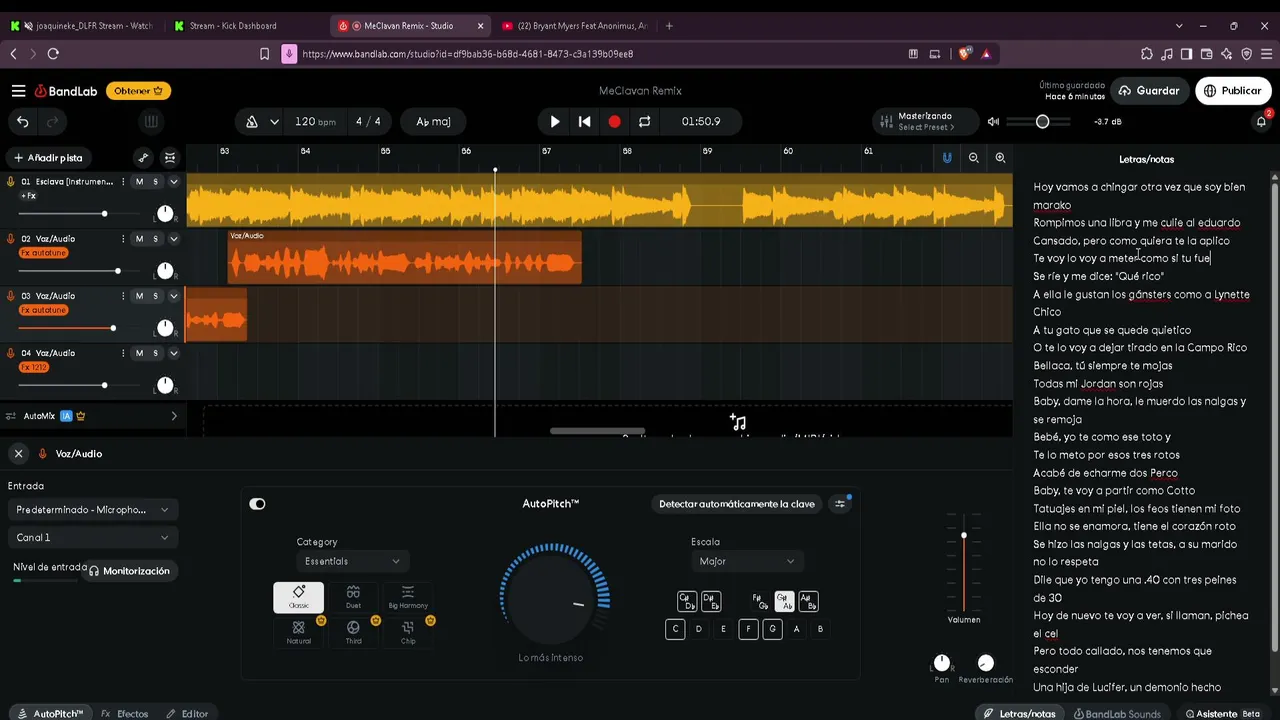
Task: Mute track 01 Esclava
Action: (139, 182)
